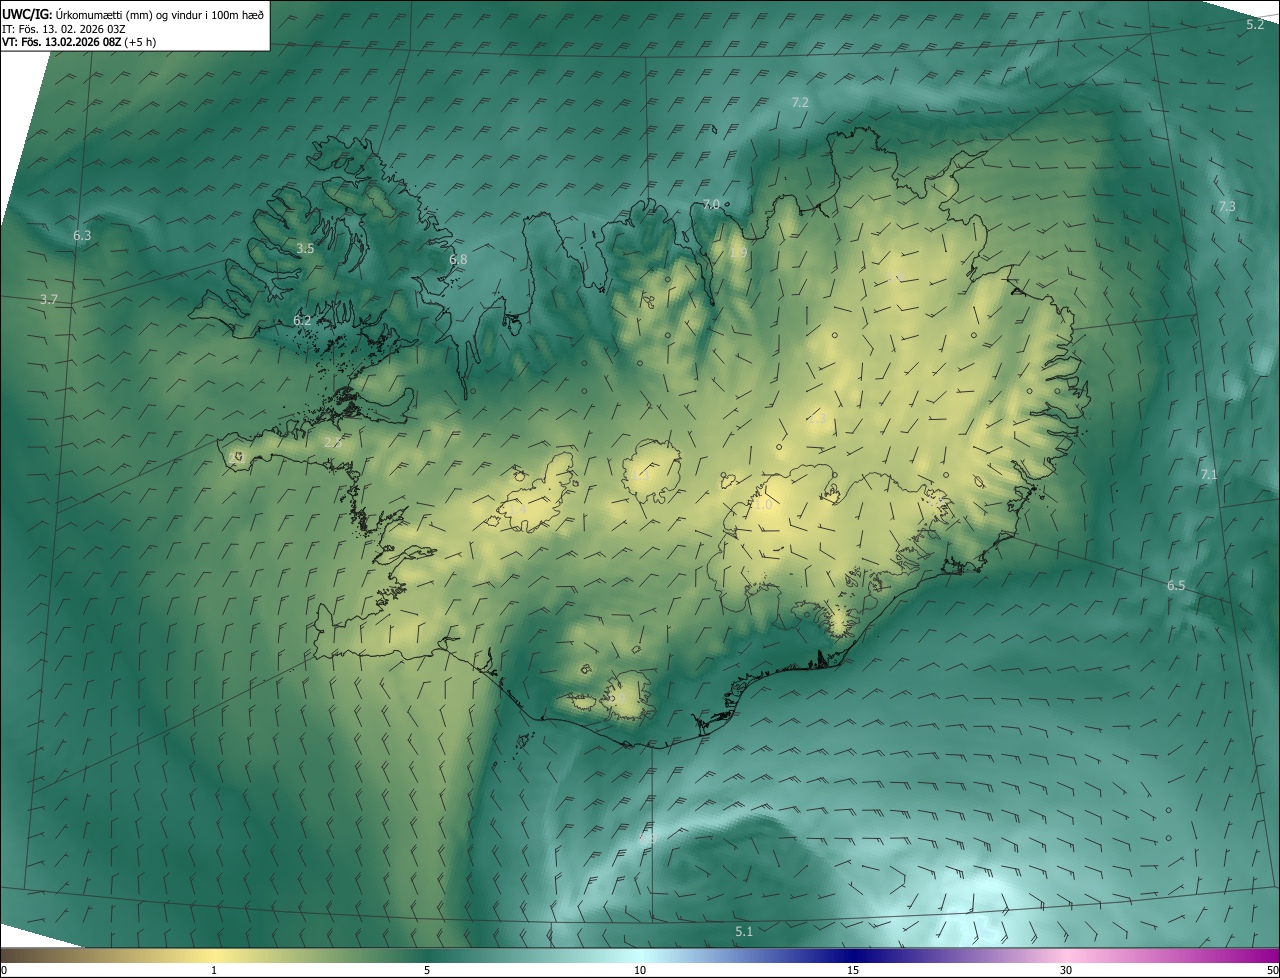Click the value label 5.1 on the map
Viewport: 1280px width, 978px height.
click(x=744, y=932)
